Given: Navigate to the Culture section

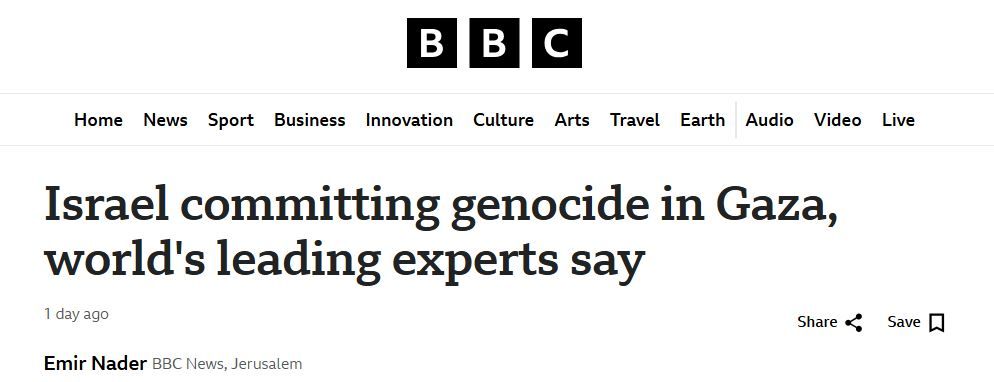Looking at the screenshot, I should [503, 120].
